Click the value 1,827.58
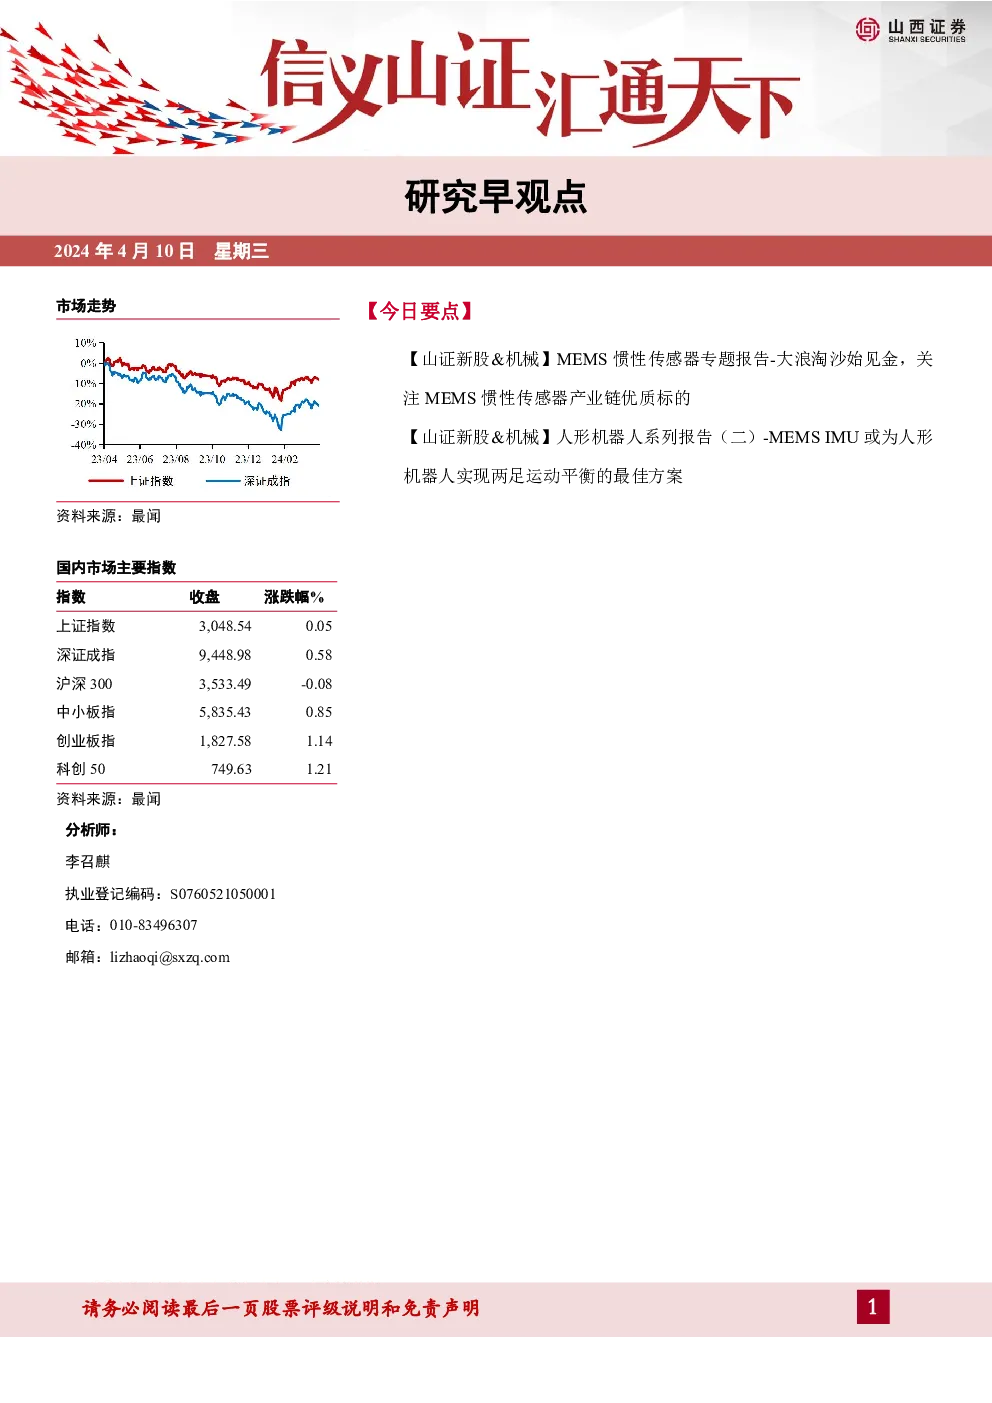This screenshot has width=992, height=1403. tap(225, 741)
